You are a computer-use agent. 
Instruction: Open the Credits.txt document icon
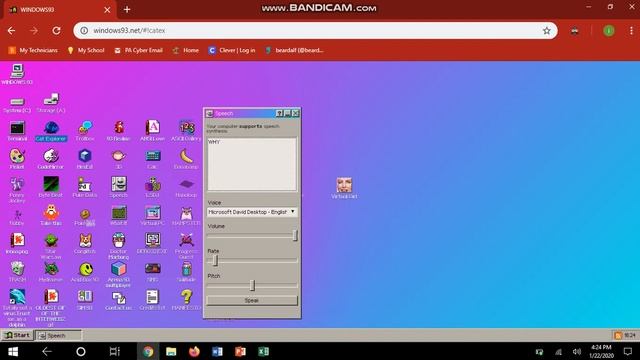pyautogui.click(x=152, y=300)
